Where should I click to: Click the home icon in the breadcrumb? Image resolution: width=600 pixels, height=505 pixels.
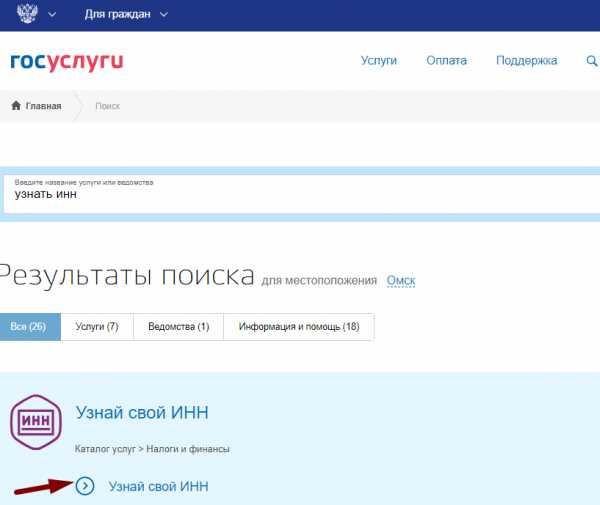point(16,105)
